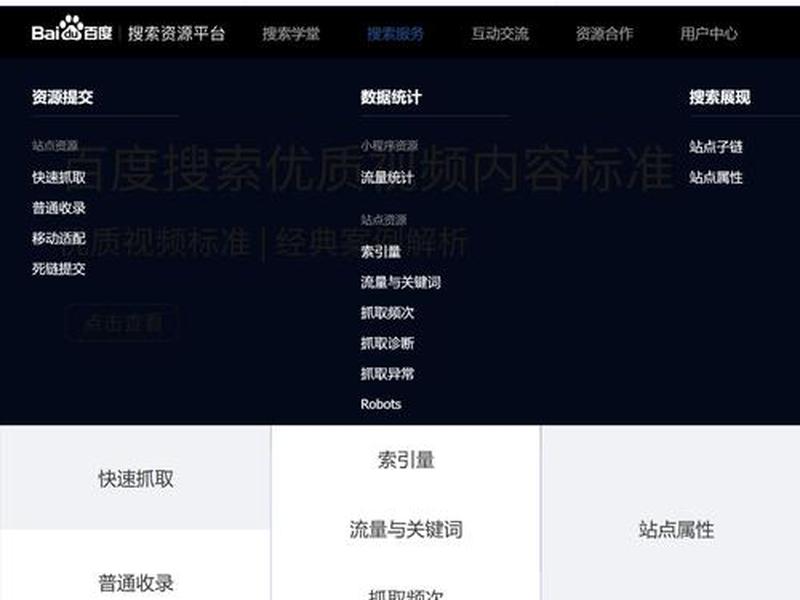Open the 抓取异常 link
The image size is (800, 600).
[x=387, y=374]
